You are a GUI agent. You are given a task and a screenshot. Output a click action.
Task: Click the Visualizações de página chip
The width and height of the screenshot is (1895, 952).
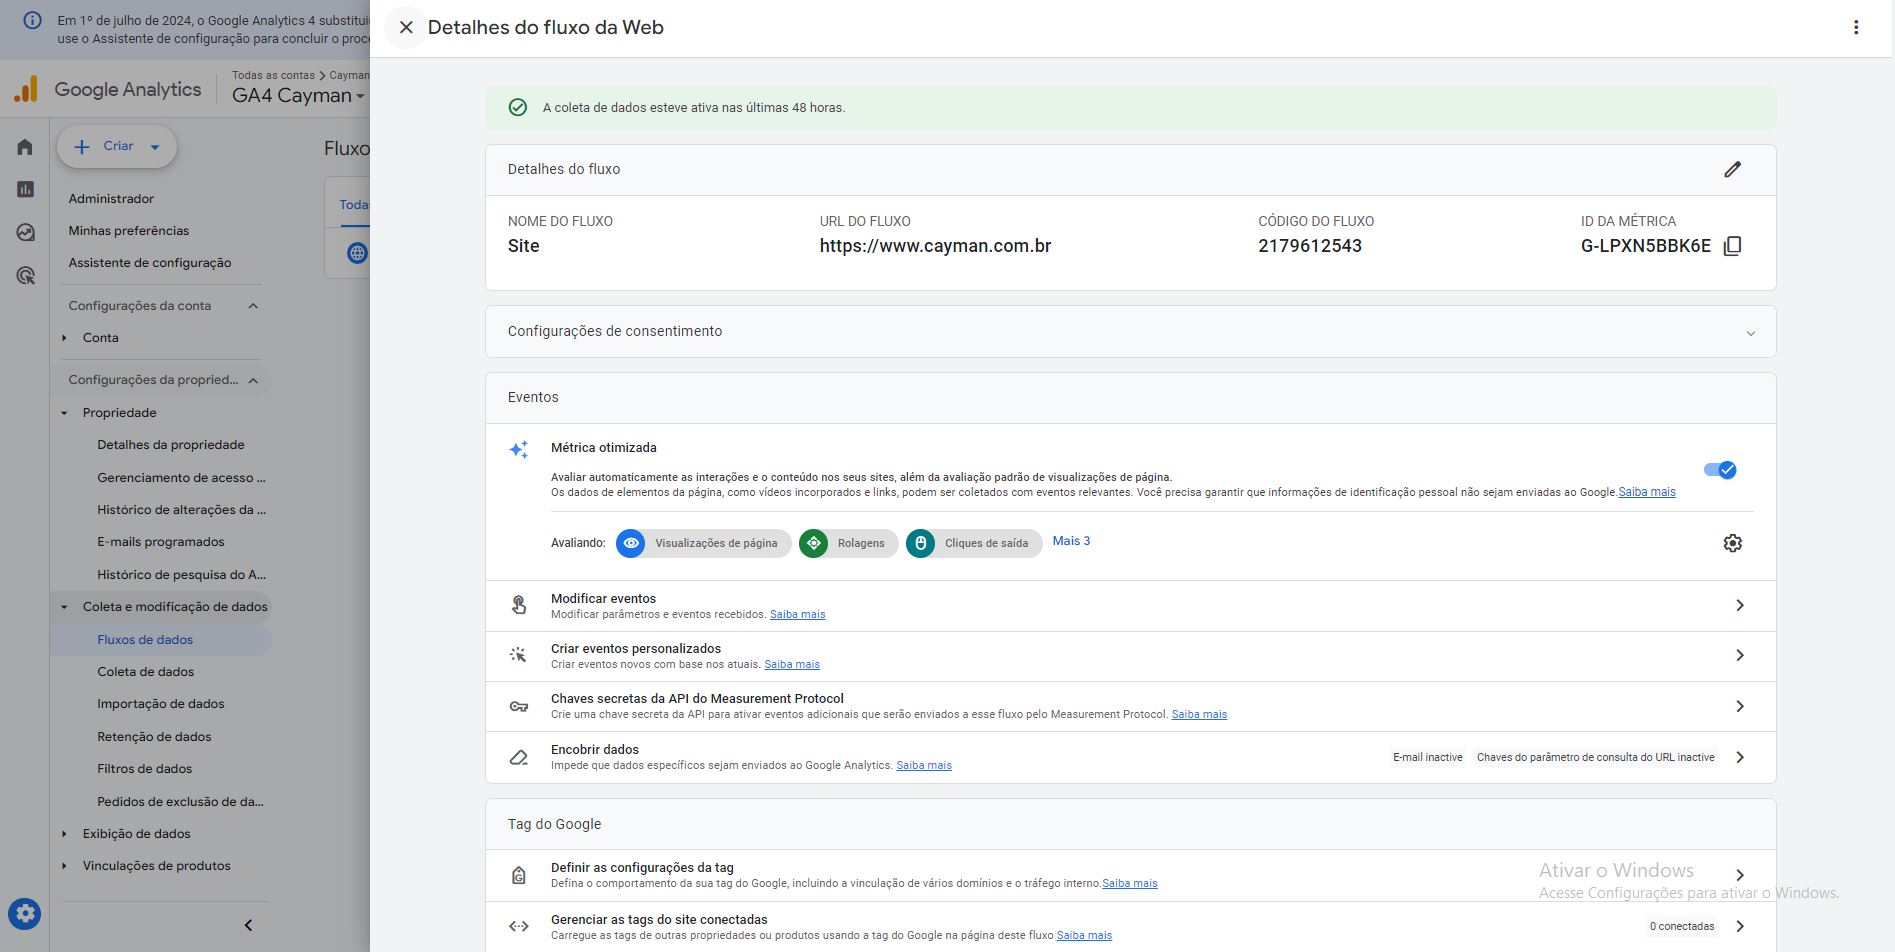704,543
